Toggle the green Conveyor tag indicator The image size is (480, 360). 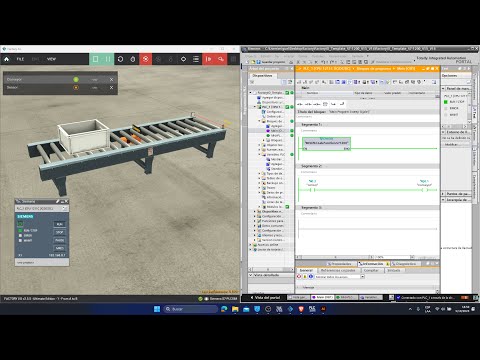(x=76, y=79)
